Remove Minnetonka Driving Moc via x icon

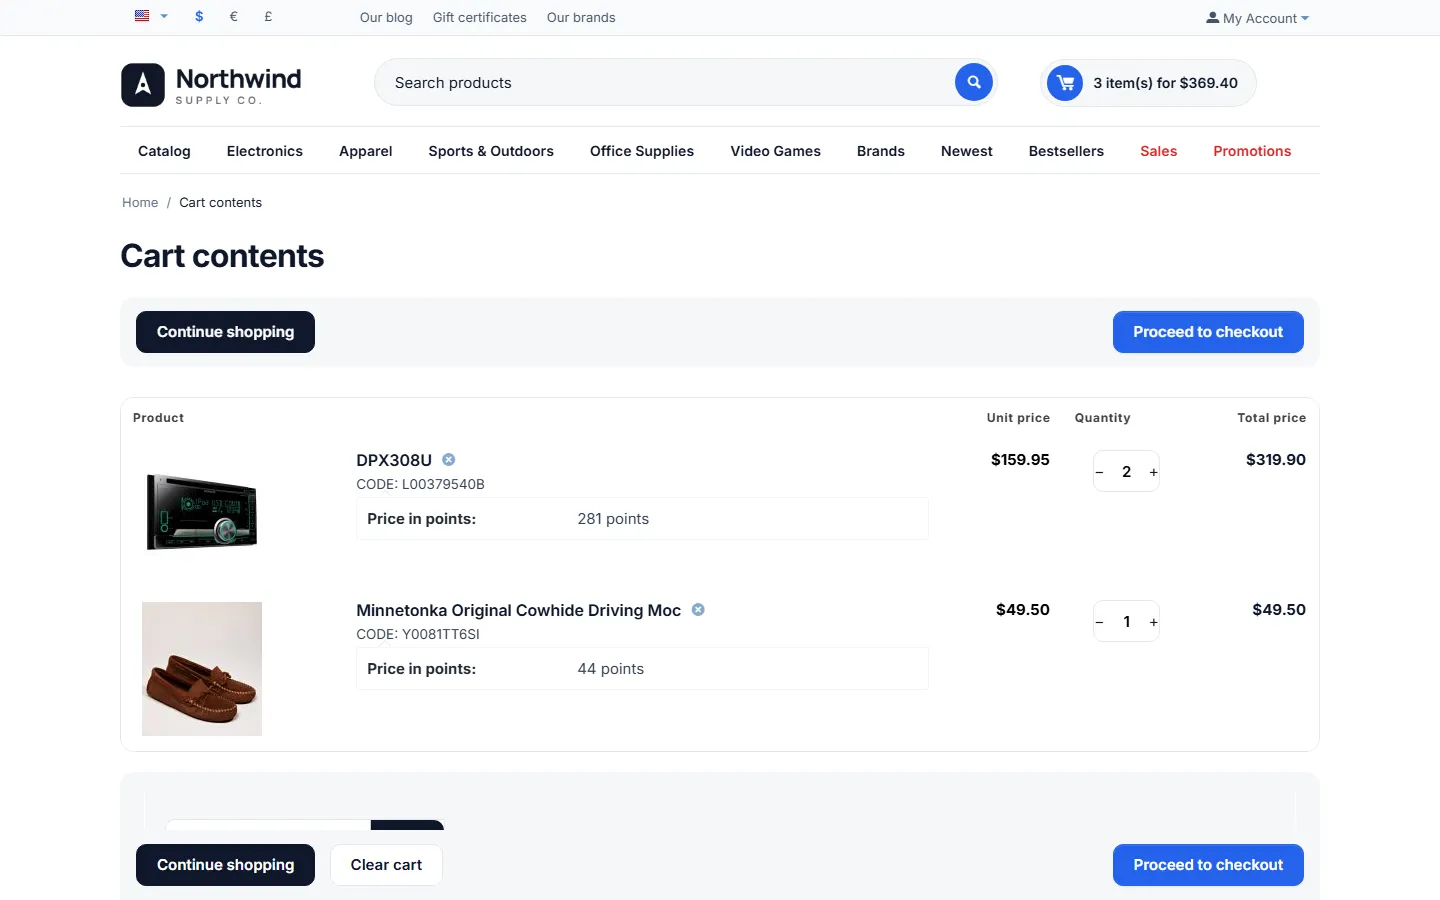coord(698,610)
